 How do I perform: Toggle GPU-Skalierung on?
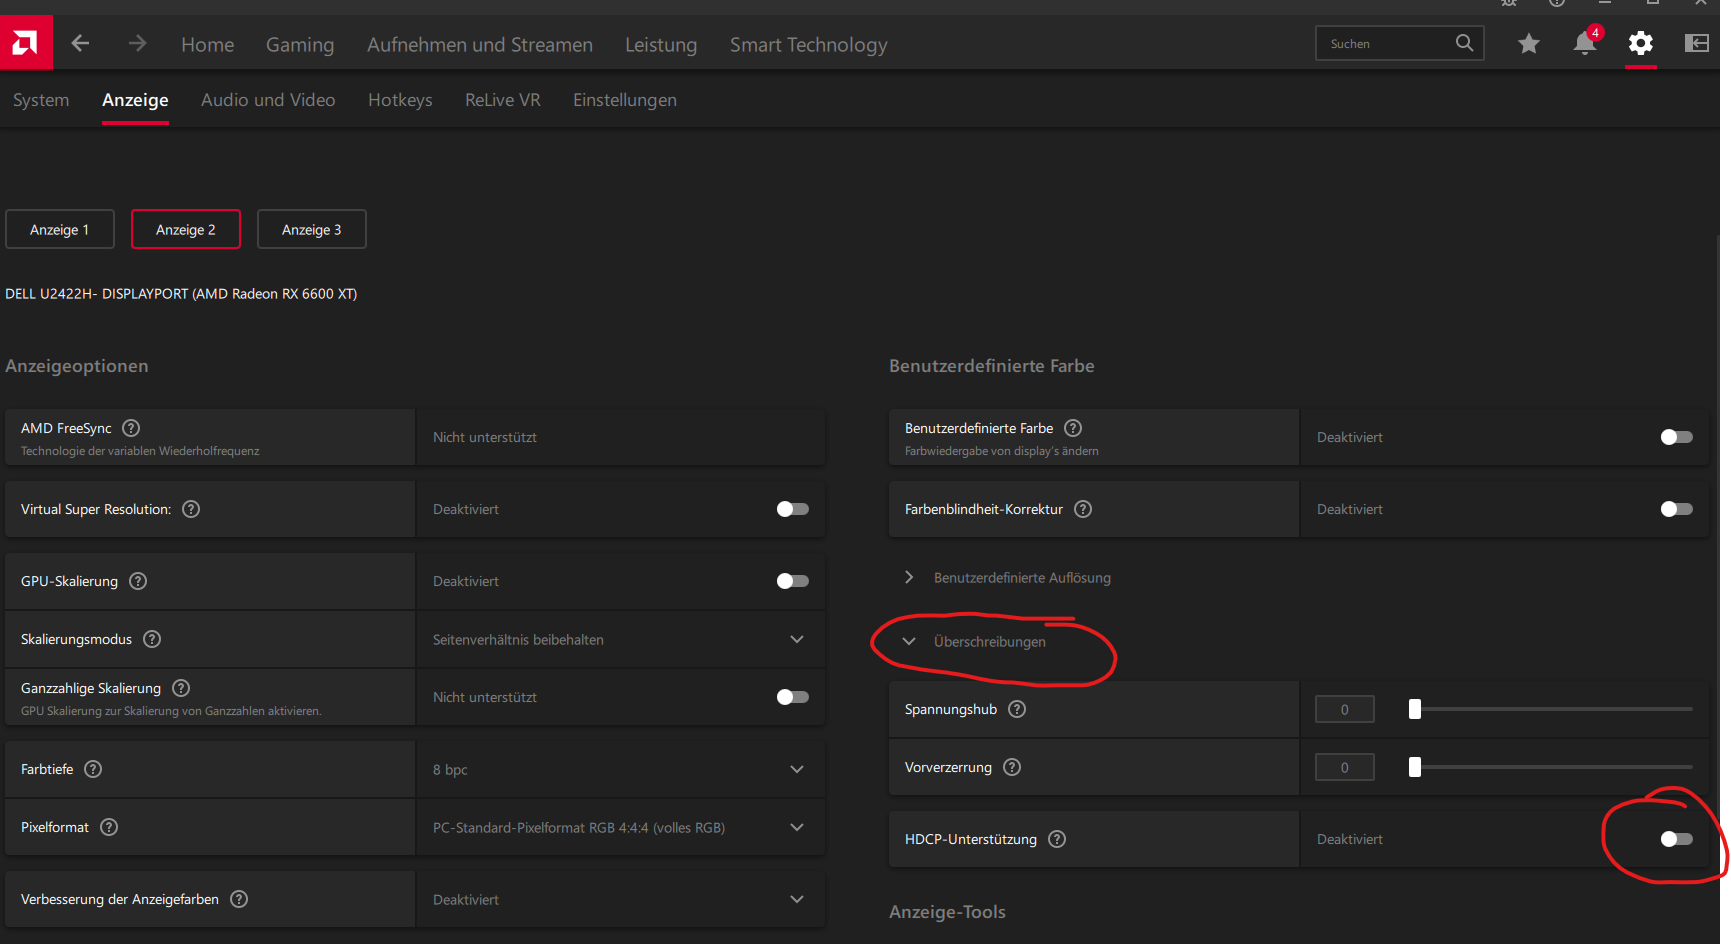tap(792, 581)
